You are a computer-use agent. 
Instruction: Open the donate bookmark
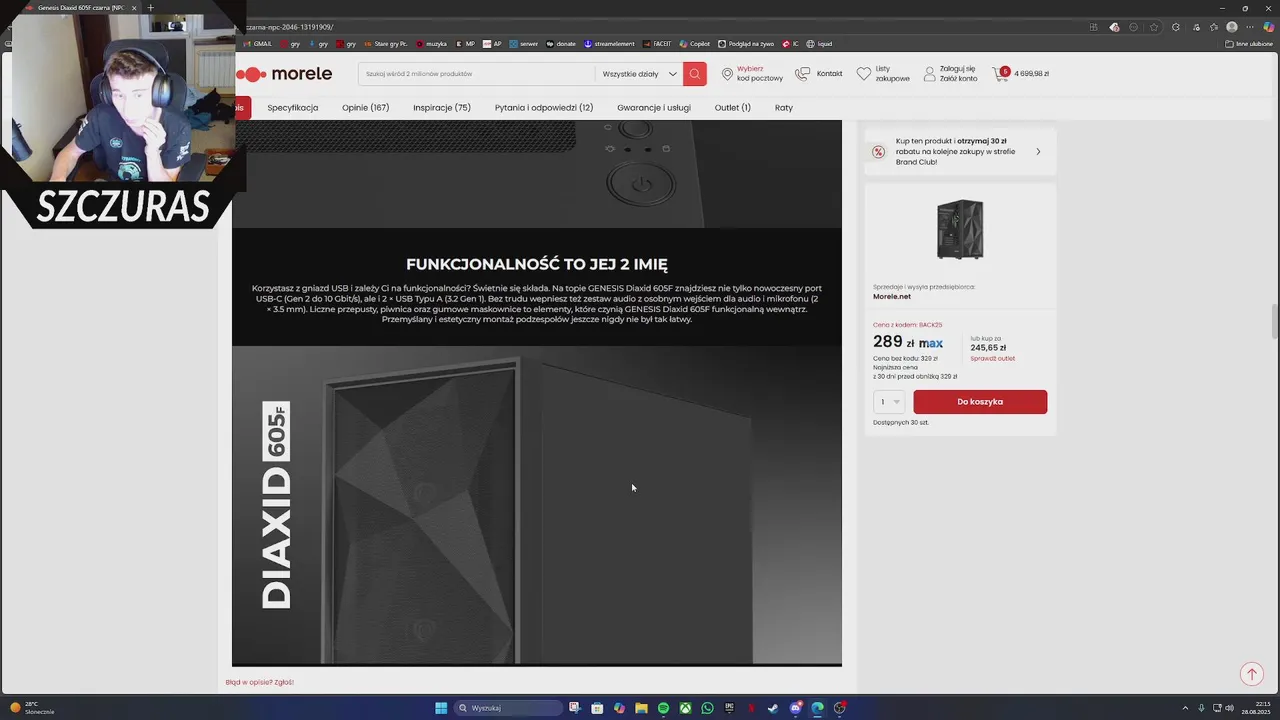561,44
